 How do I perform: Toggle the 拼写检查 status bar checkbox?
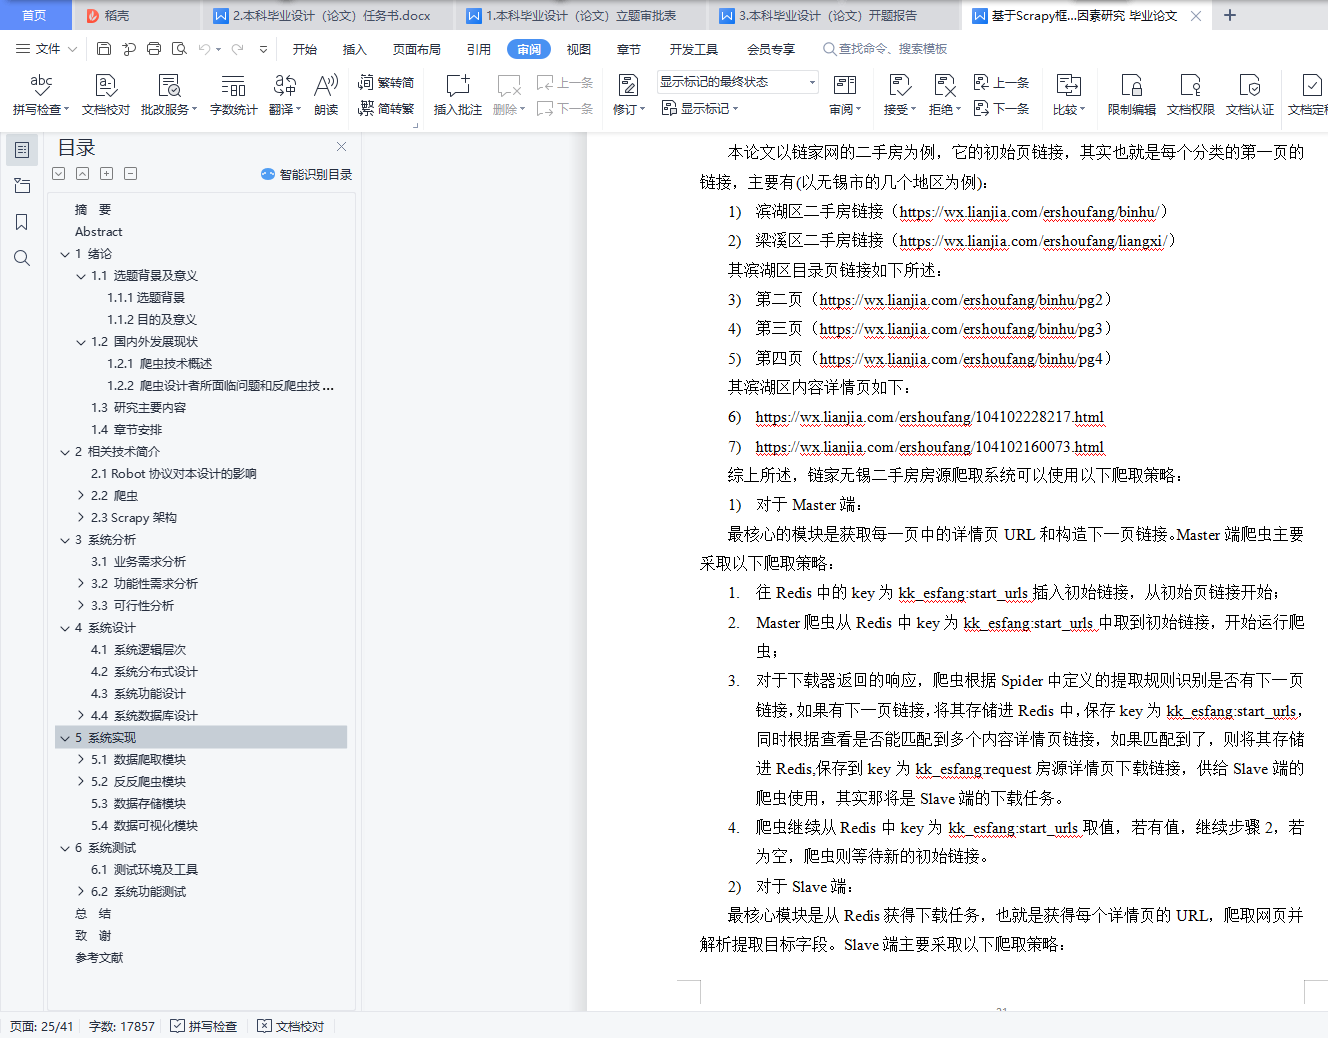204,1026
